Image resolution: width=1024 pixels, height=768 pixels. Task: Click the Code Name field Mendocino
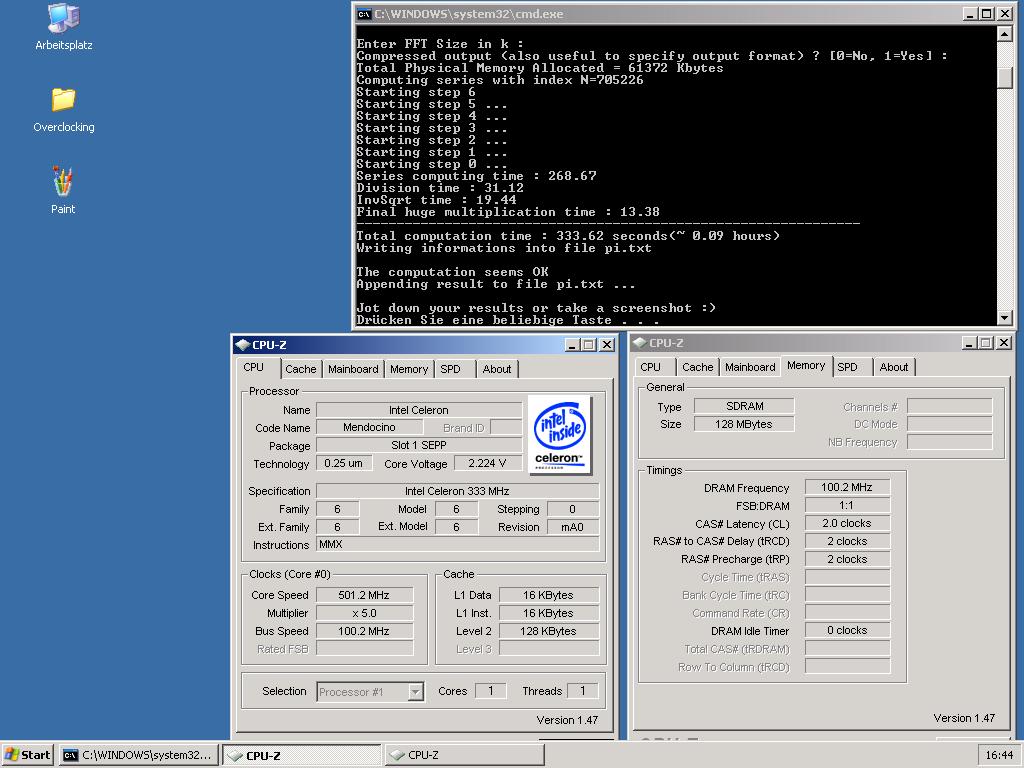(369, 427)
